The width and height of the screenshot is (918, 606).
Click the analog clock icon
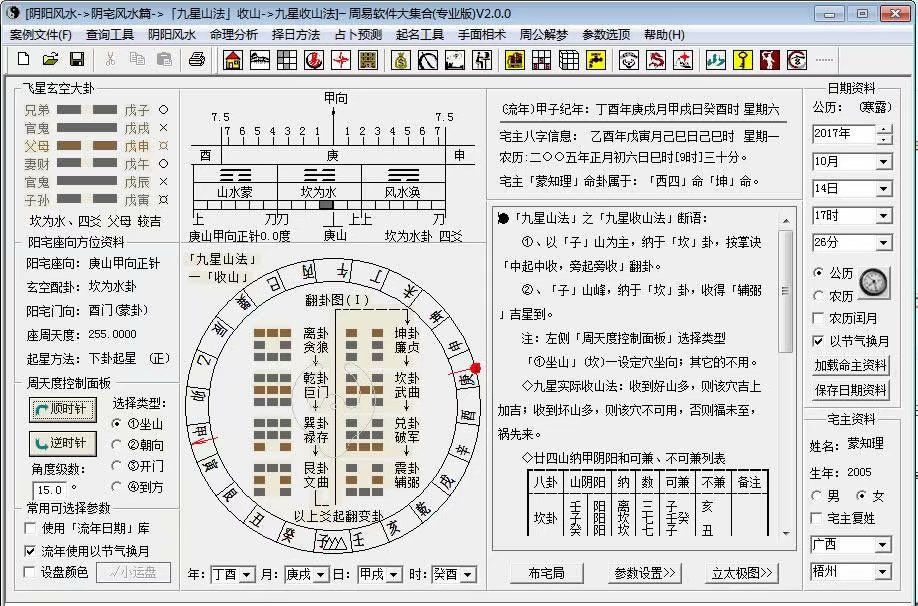pos(873,283)
